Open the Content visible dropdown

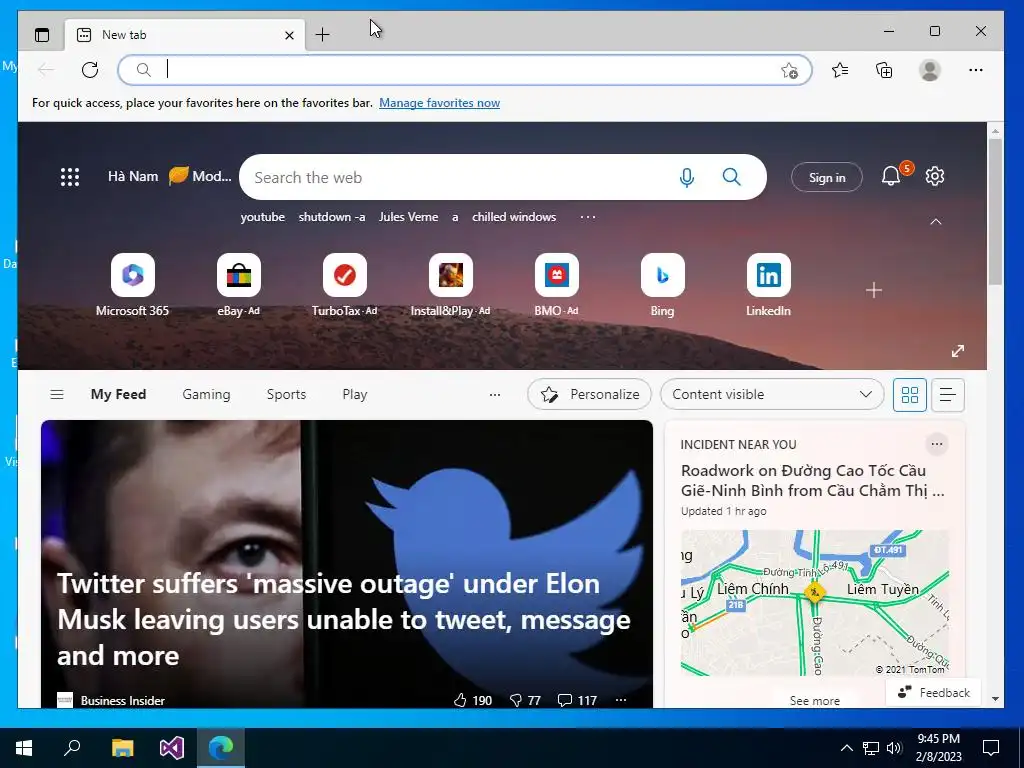tap(772, 394)
